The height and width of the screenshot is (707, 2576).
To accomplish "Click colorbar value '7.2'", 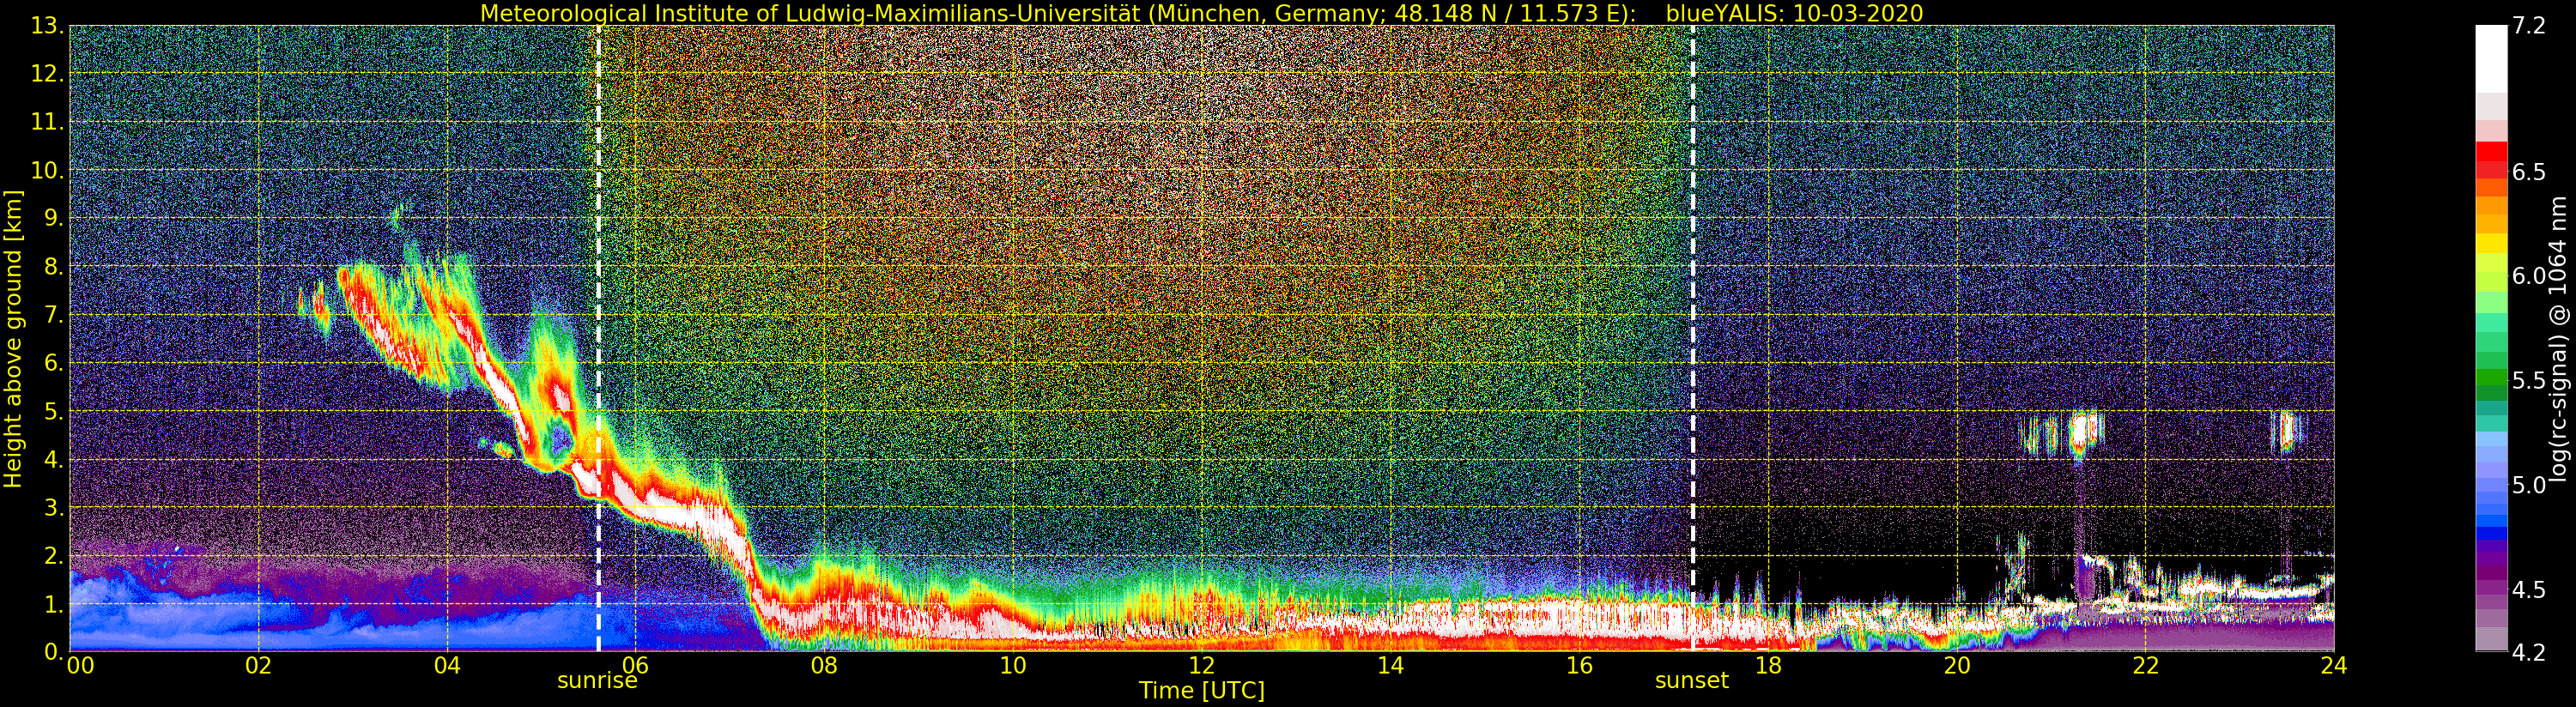I will [2529, 26].
